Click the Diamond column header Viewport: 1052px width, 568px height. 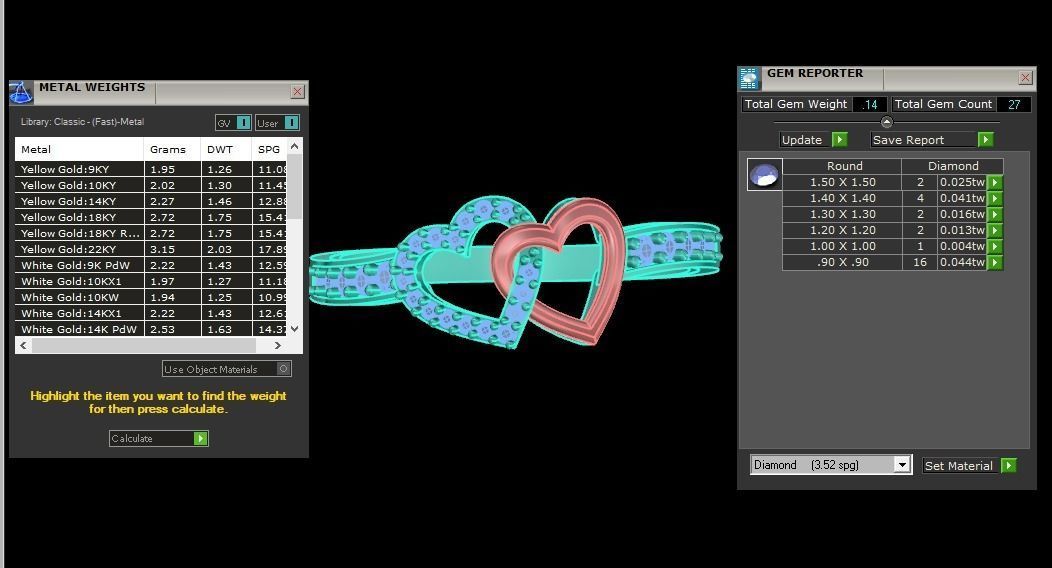tap(953, 166)
